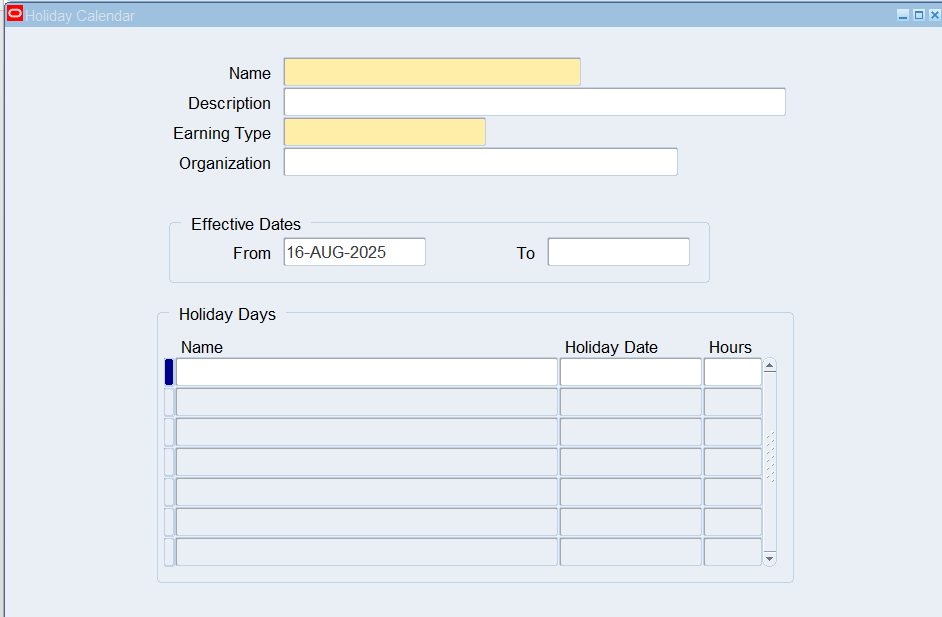This screenshot has height=617, width=942.
Task: Click the Oracle icon in the title bar
Action: (15, 15)
